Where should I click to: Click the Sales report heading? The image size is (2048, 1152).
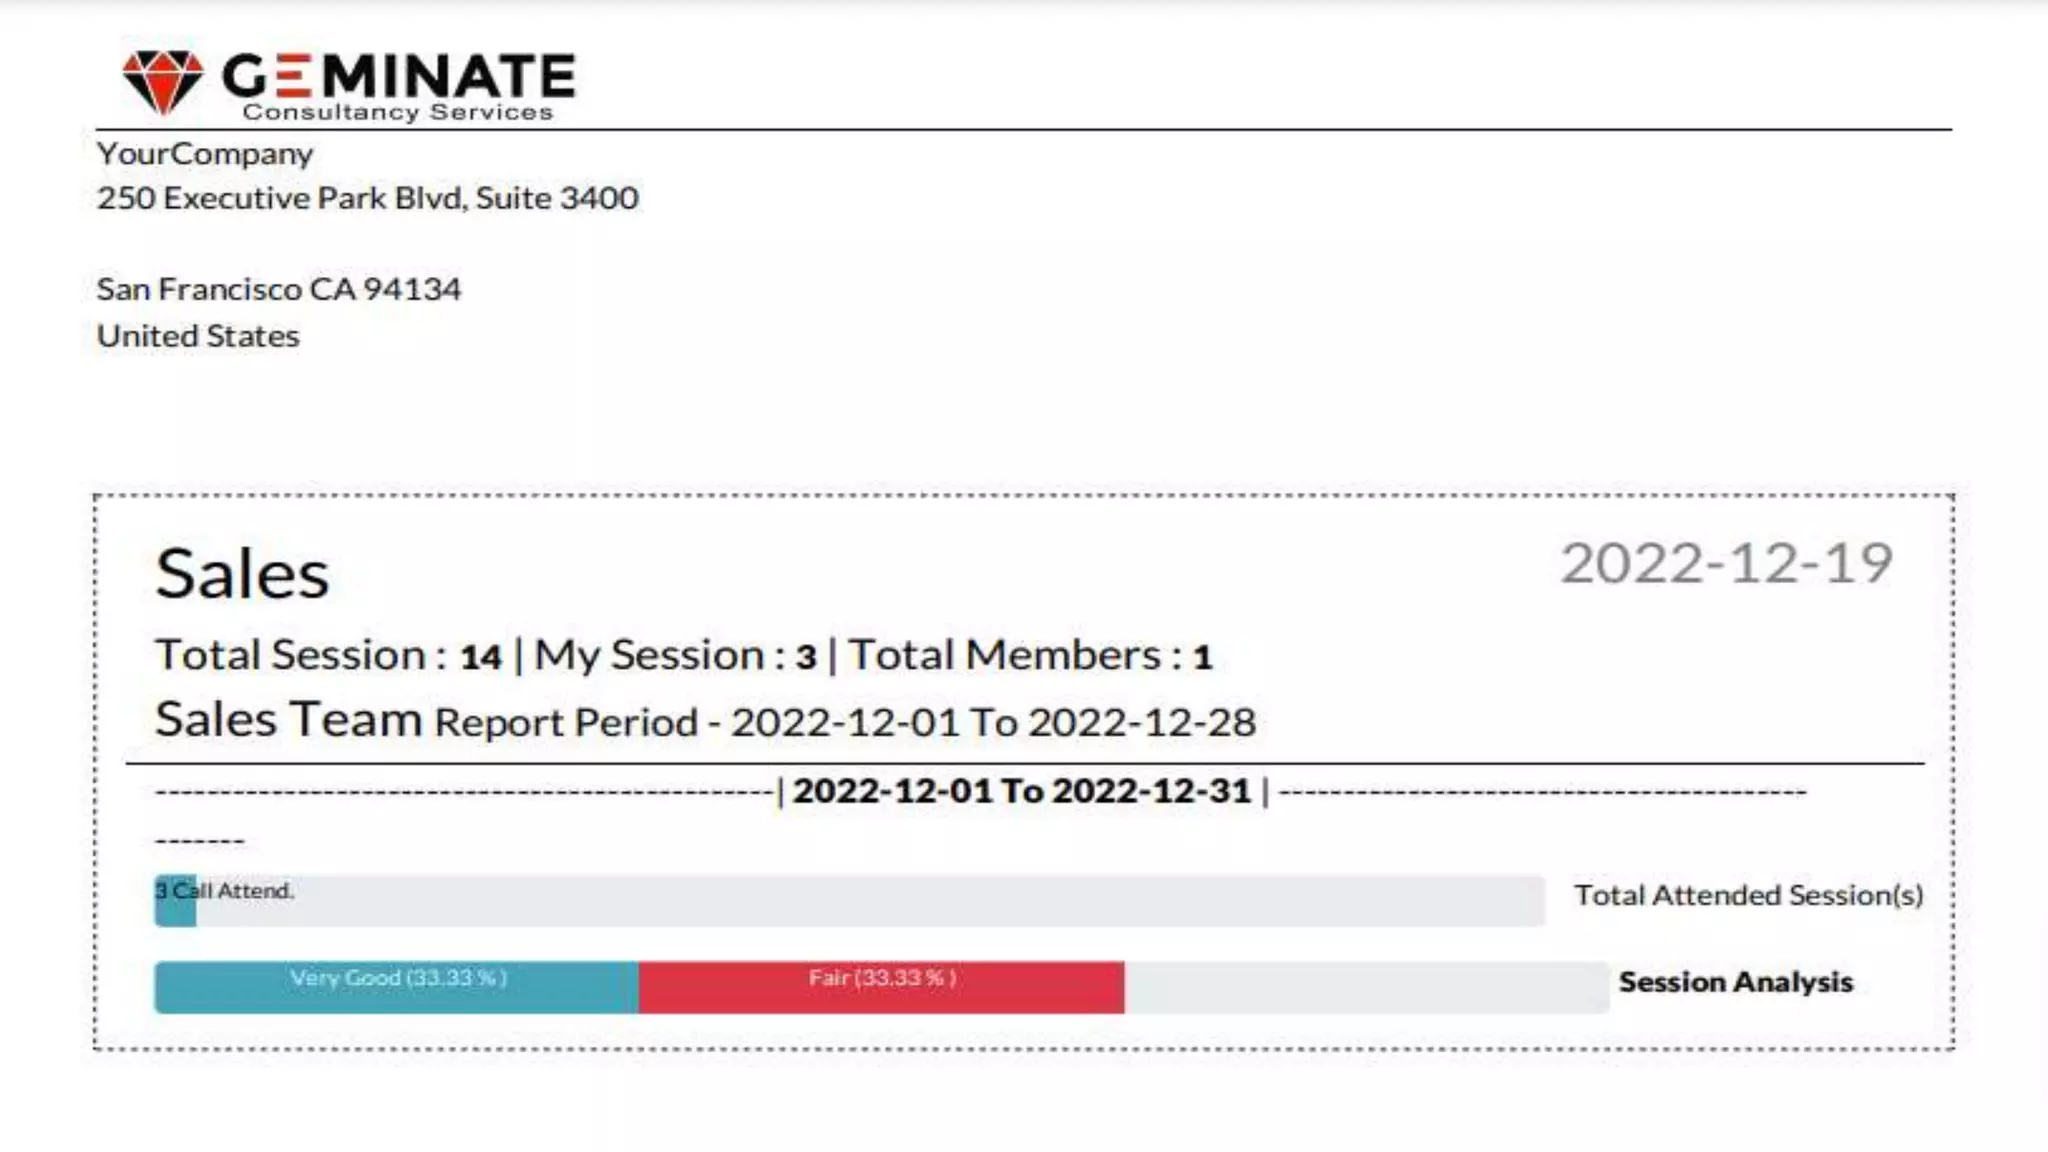coord(242,574)
